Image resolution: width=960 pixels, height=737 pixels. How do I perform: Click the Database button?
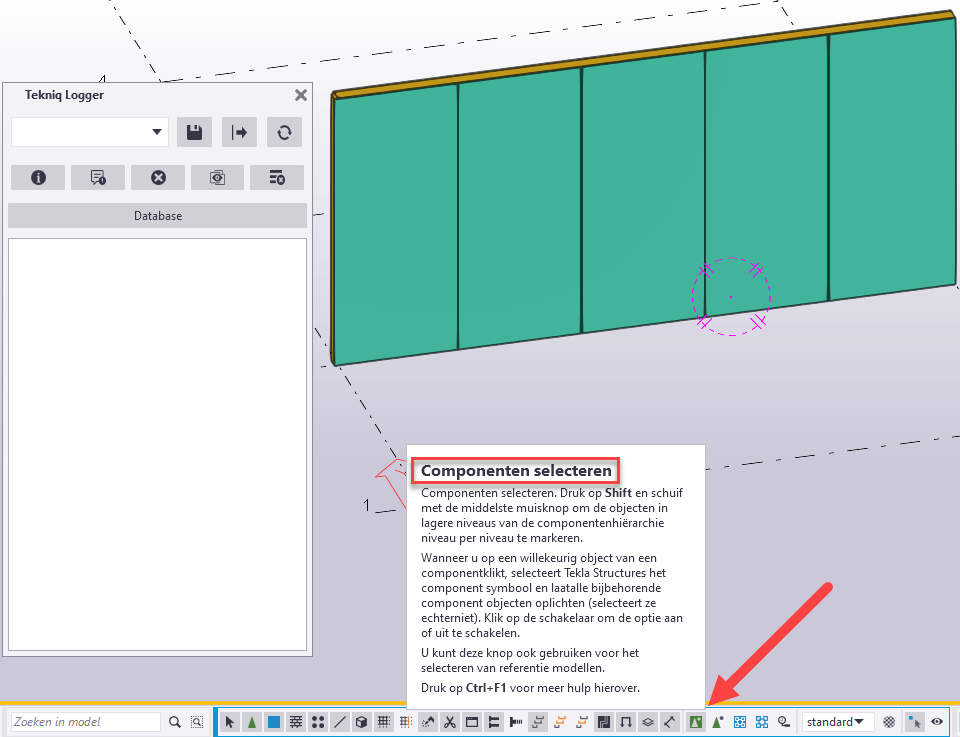point(157,215)
